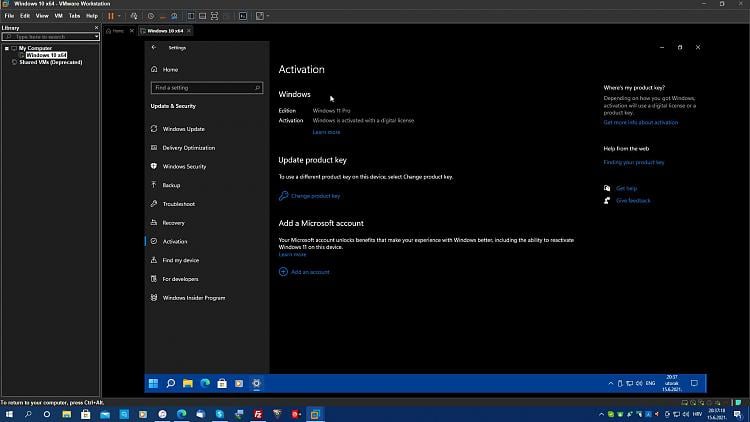
Task: Open the host Windows Start button
Action: click(9, 414)
